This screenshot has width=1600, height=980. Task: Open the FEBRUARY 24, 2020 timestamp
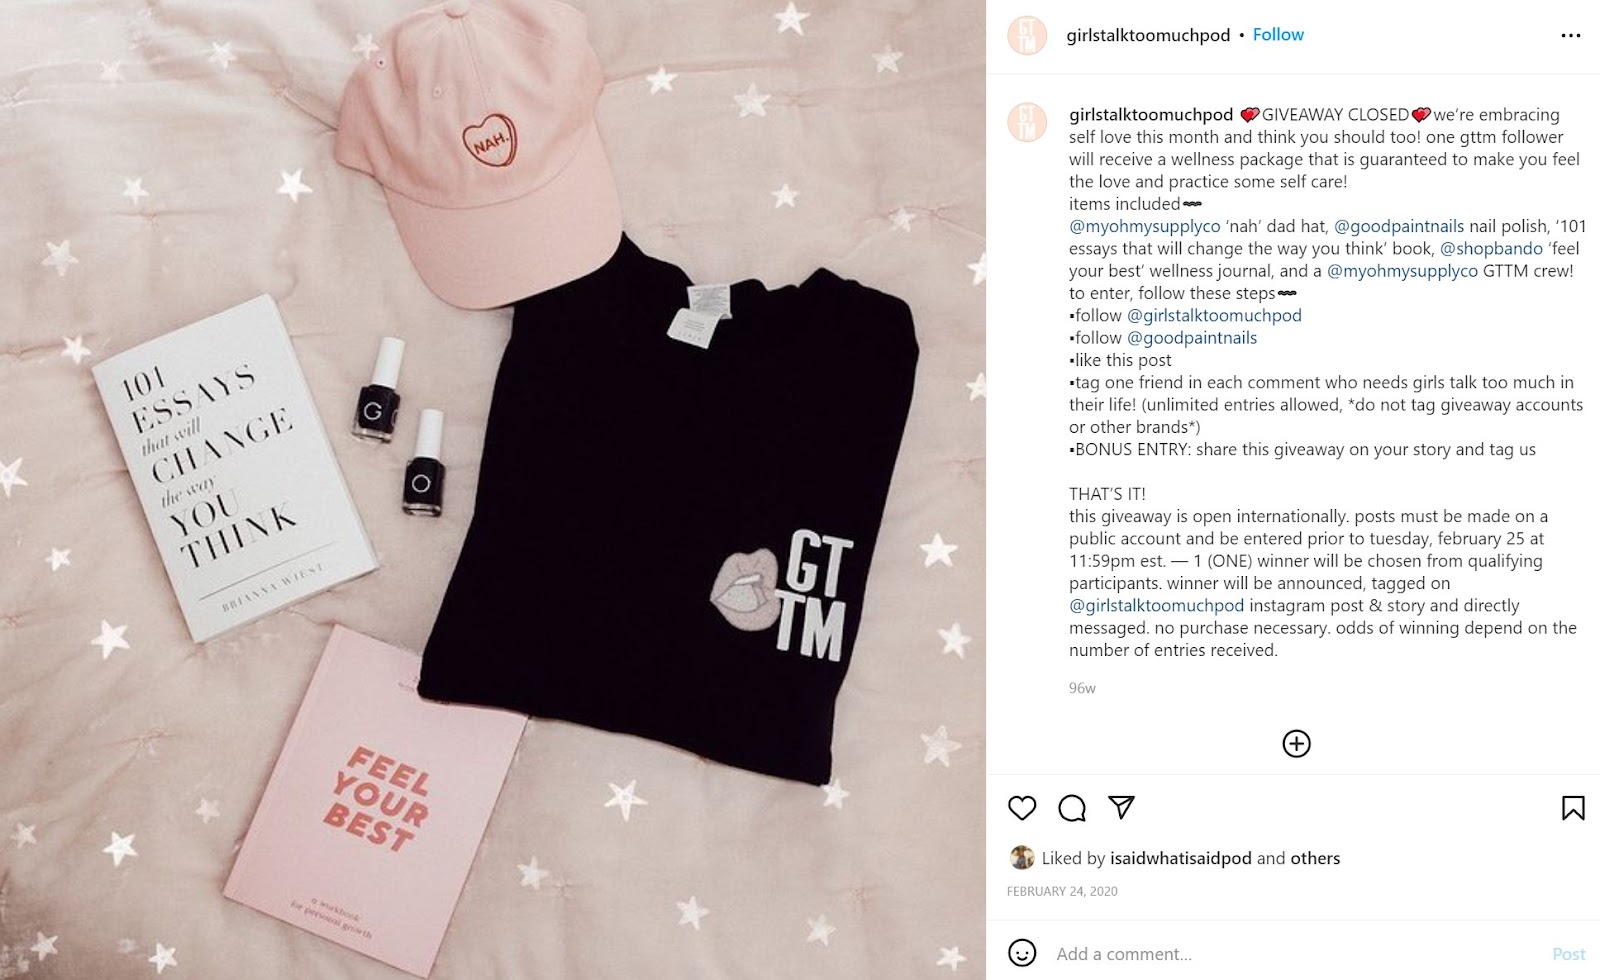click(1062, 891)
